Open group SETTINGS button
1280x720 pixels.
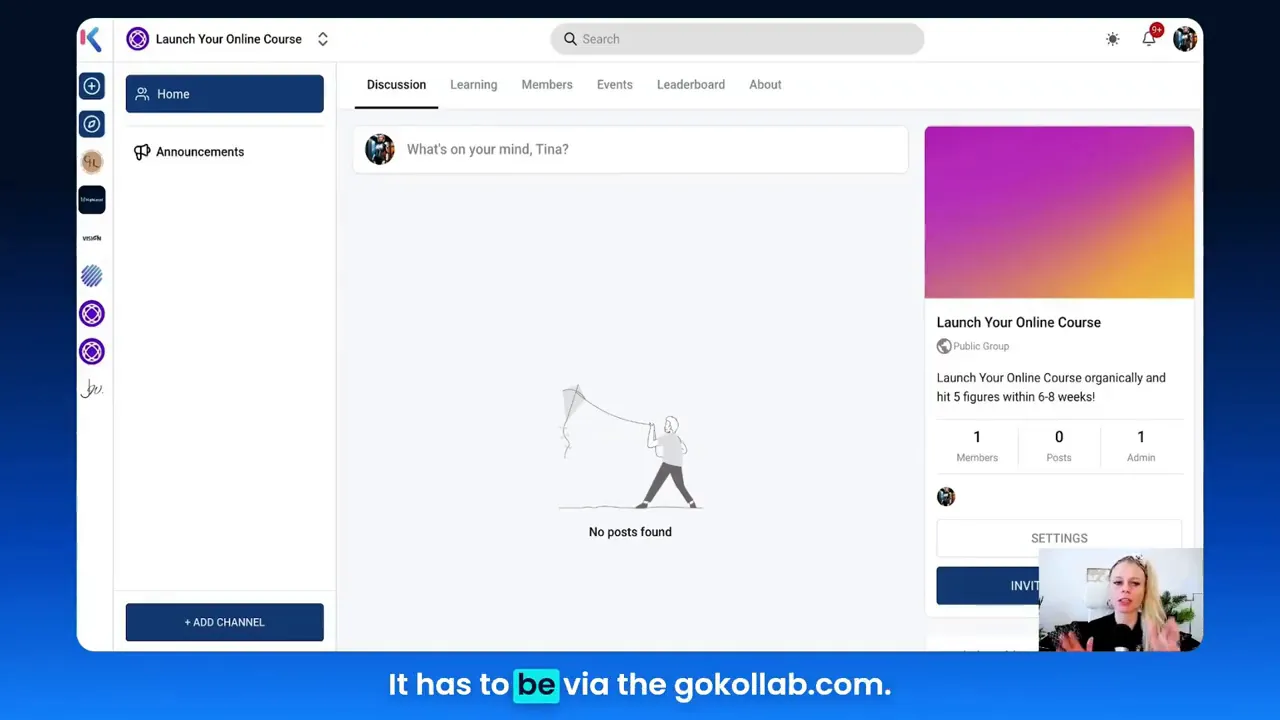(1059, 538)
